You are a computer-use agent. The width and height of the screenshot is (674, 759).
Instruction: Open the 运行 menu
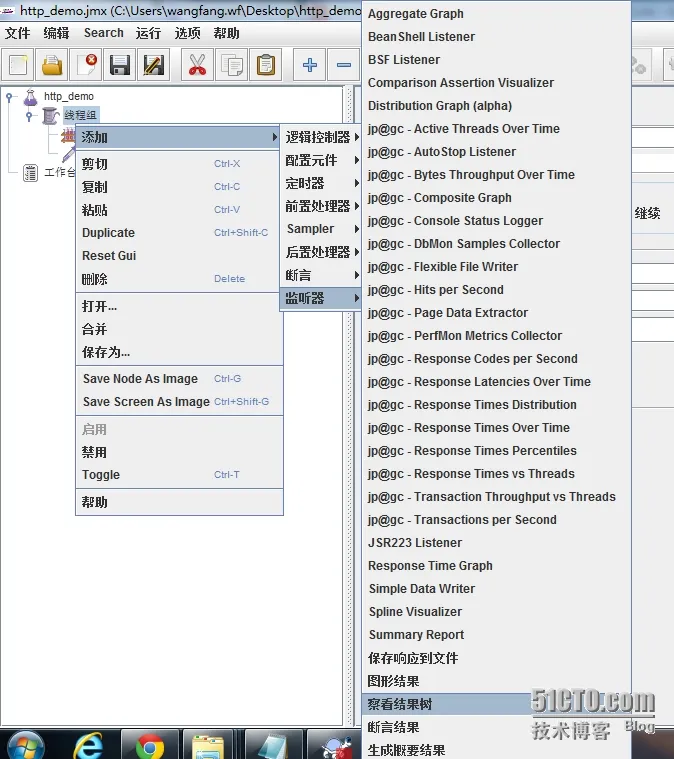point(148,33)
